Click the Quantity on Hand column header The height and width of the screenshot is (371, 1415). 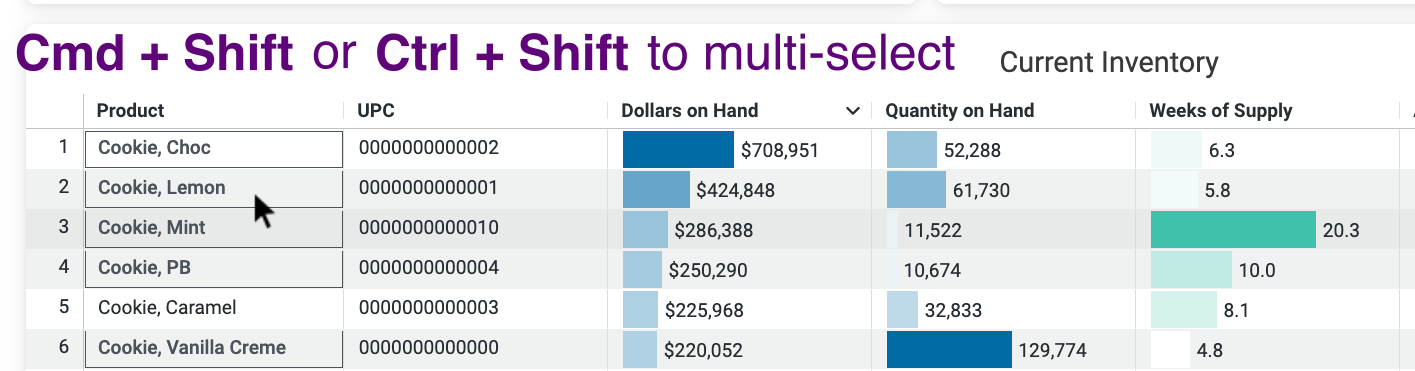pos(960,111)
